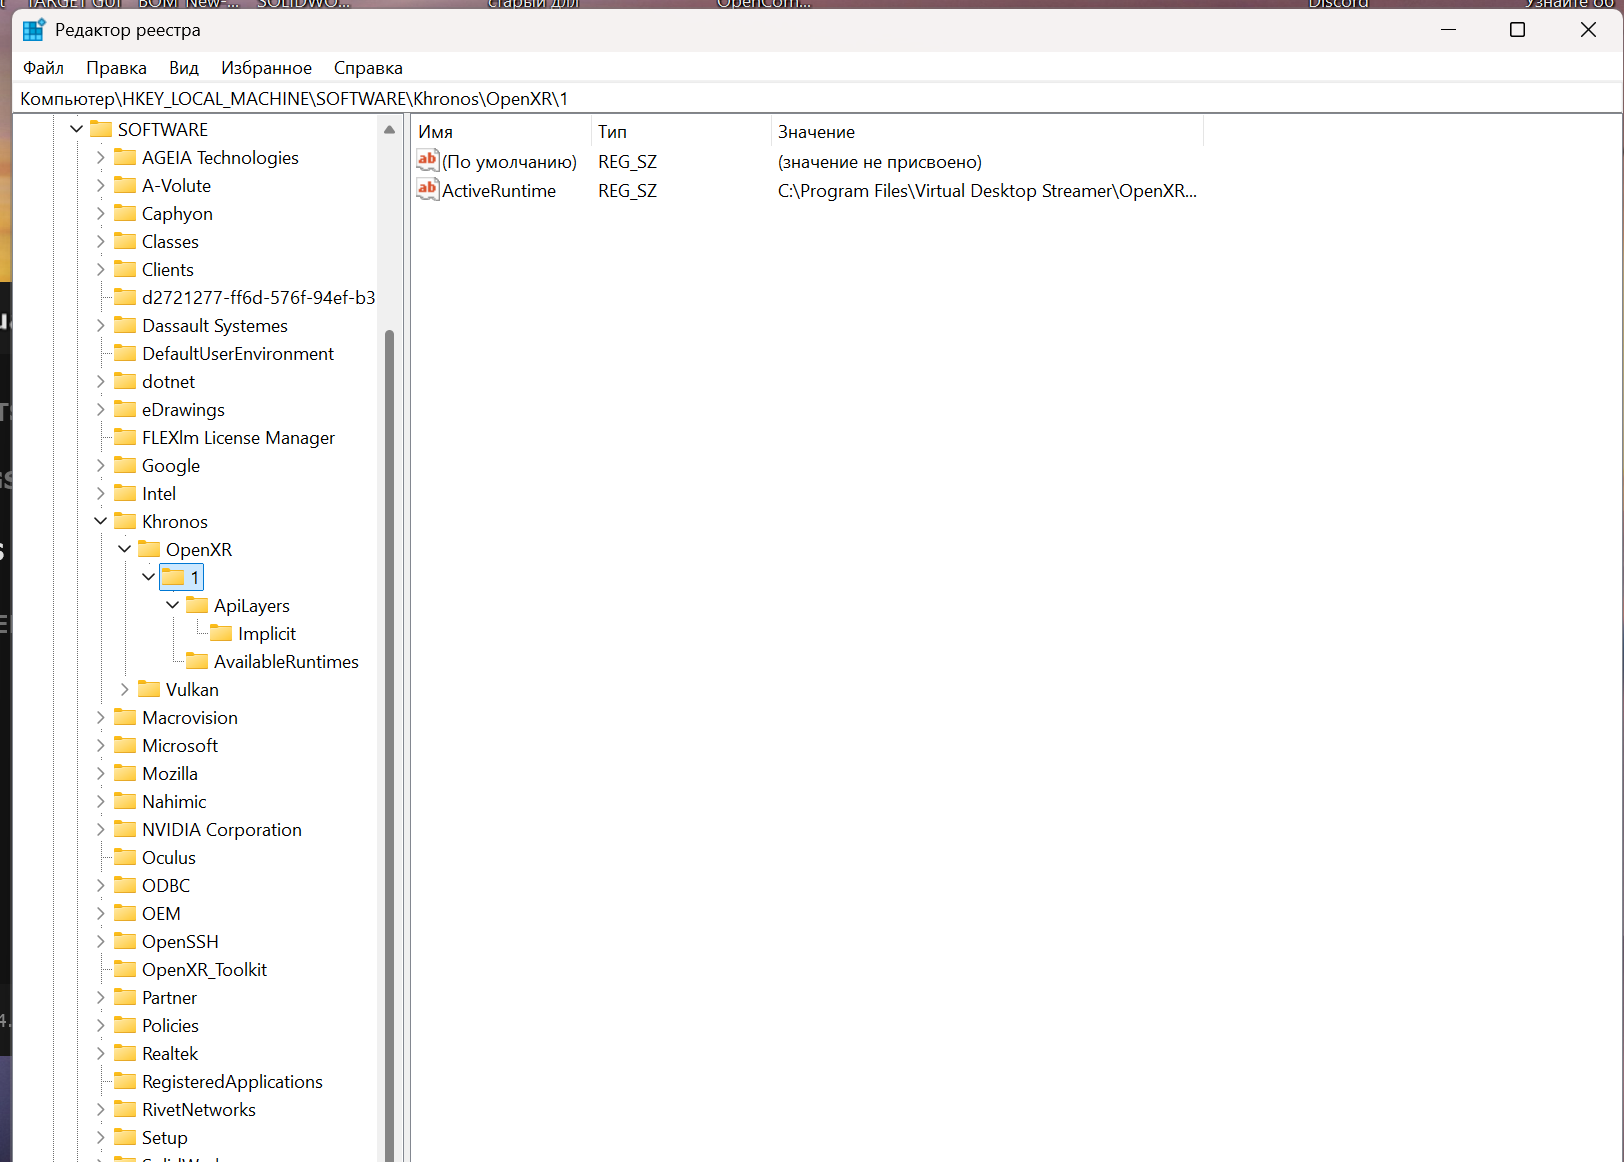1624x1162 pixels.
Task: Select the ActiveRuntime value name
Action: coord(499,191)
